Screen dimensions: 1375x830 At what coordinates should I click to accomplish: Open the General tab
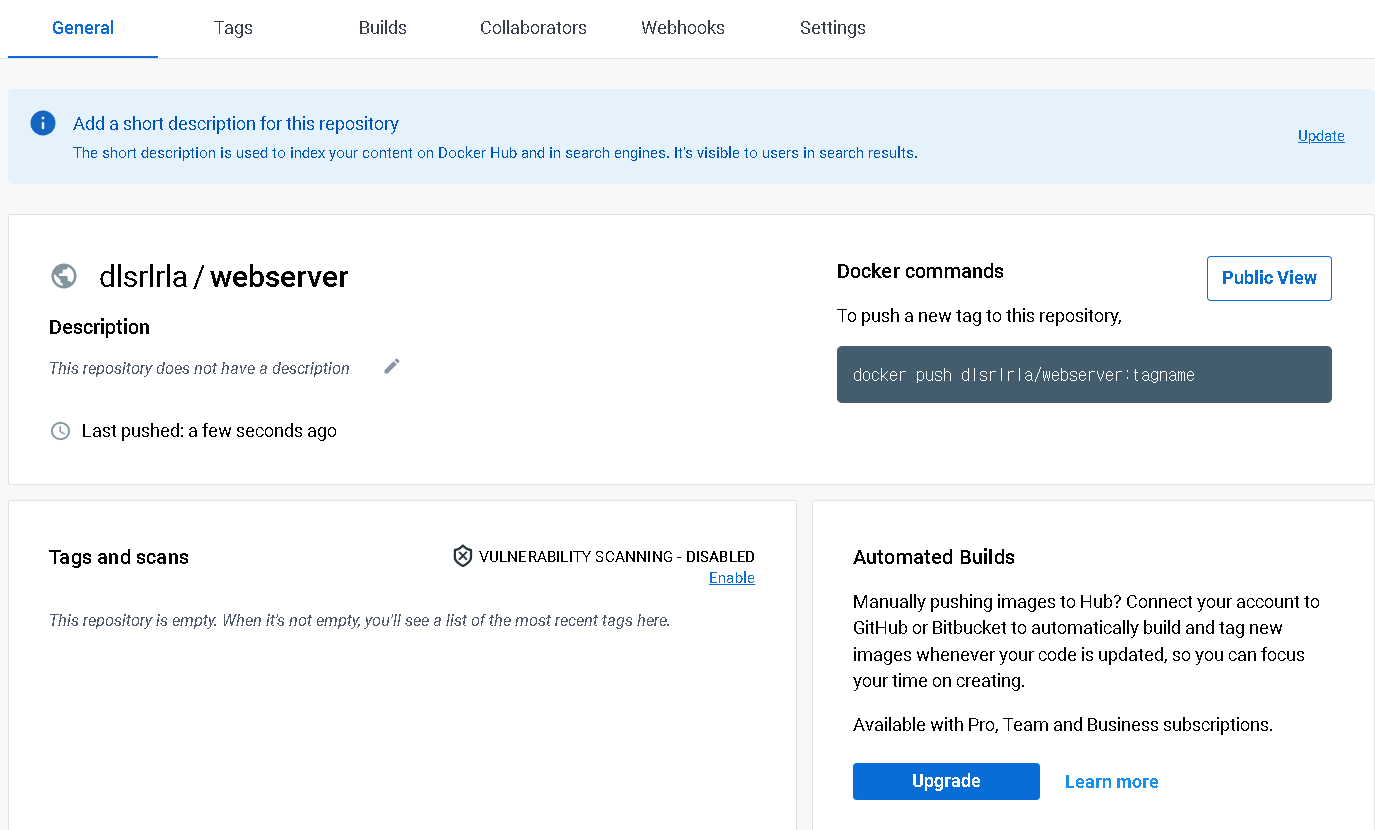point(83,28)
